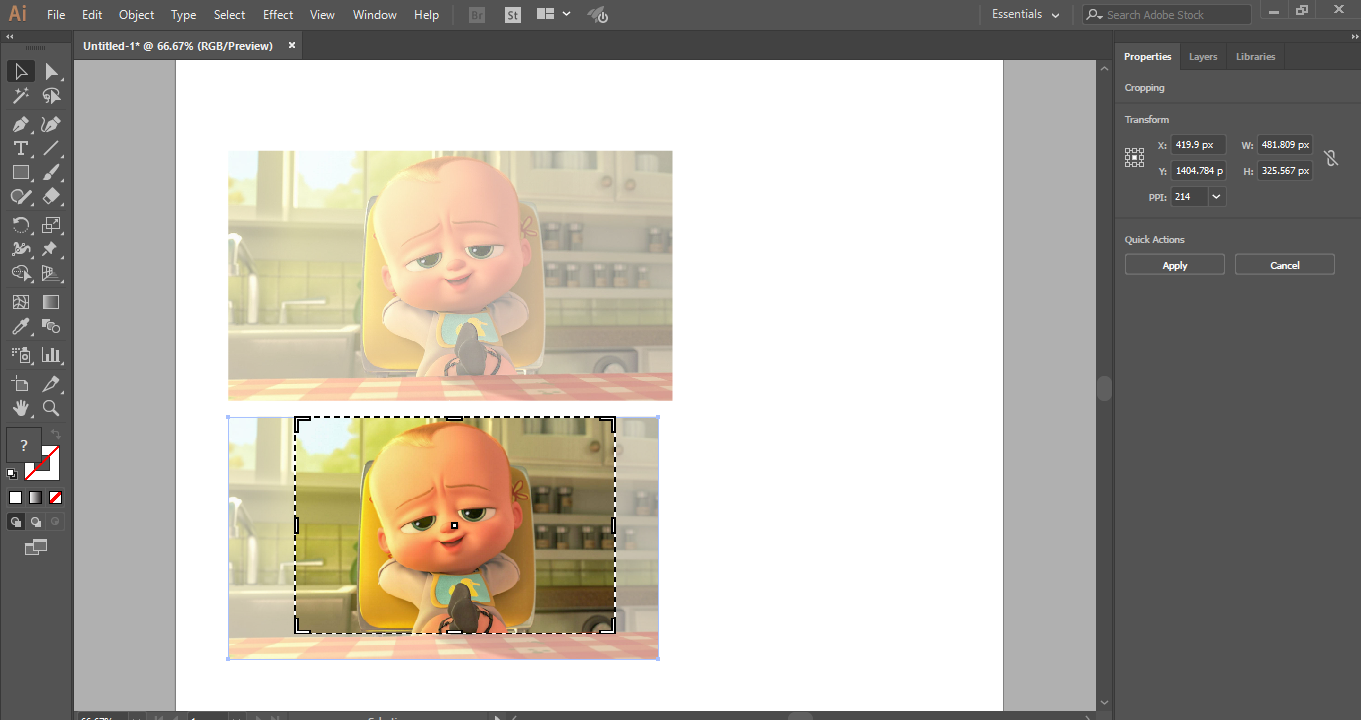The width and height of the screenshot is (1361, 720).
Task: Pick the Hand tool
Action: 20,408
